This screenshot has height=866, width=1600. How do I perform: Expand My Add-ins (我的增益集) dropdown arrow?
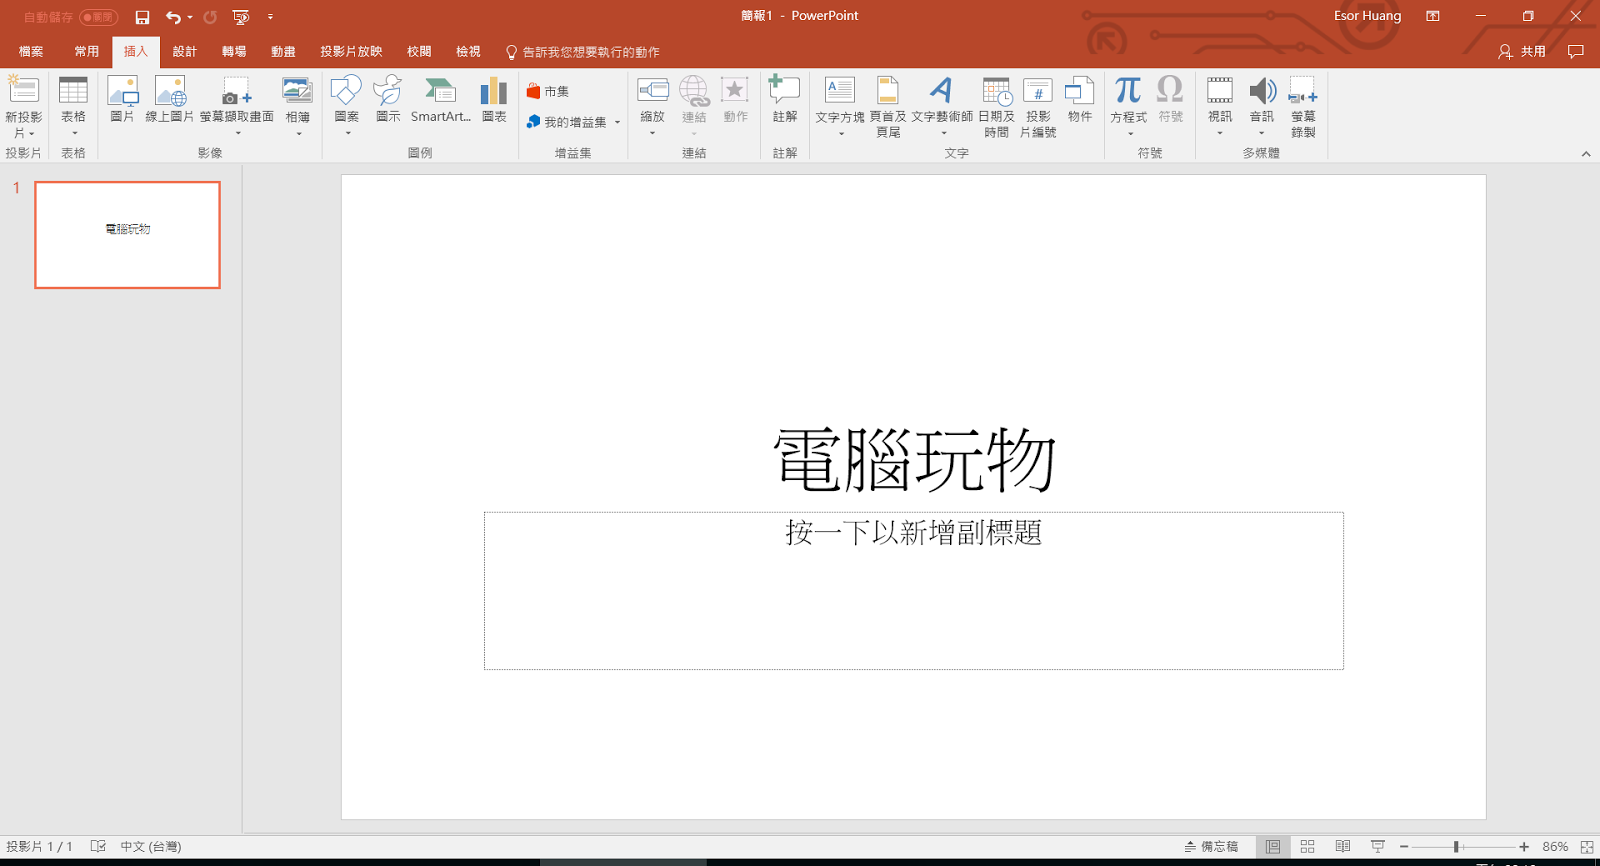click(x=618, y=122)
